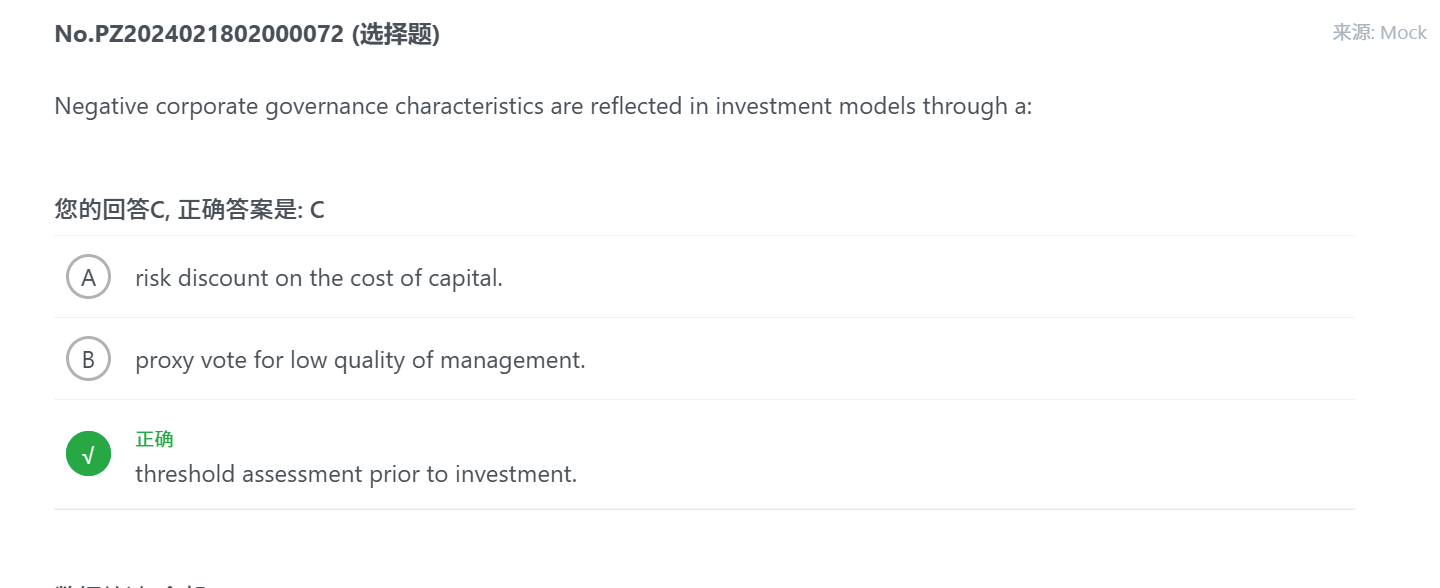The image size is (1440, 588).
Task: Select the option A radio circle
Action: [88, 277]
